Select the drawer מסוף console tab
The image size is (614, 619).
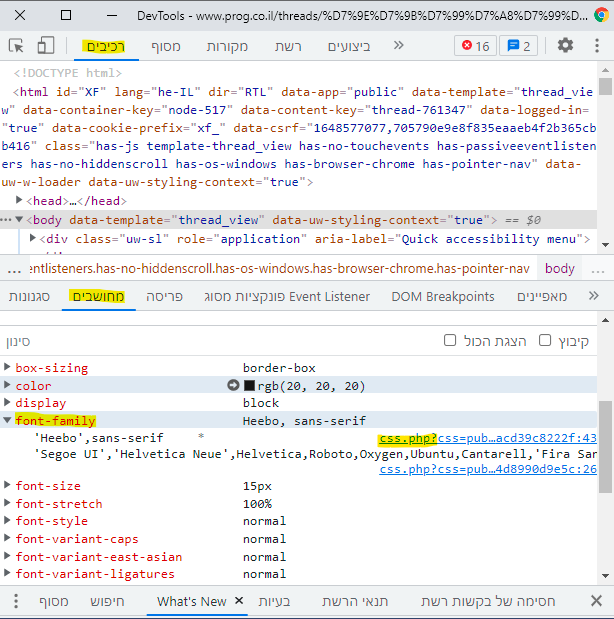point(54,601)
